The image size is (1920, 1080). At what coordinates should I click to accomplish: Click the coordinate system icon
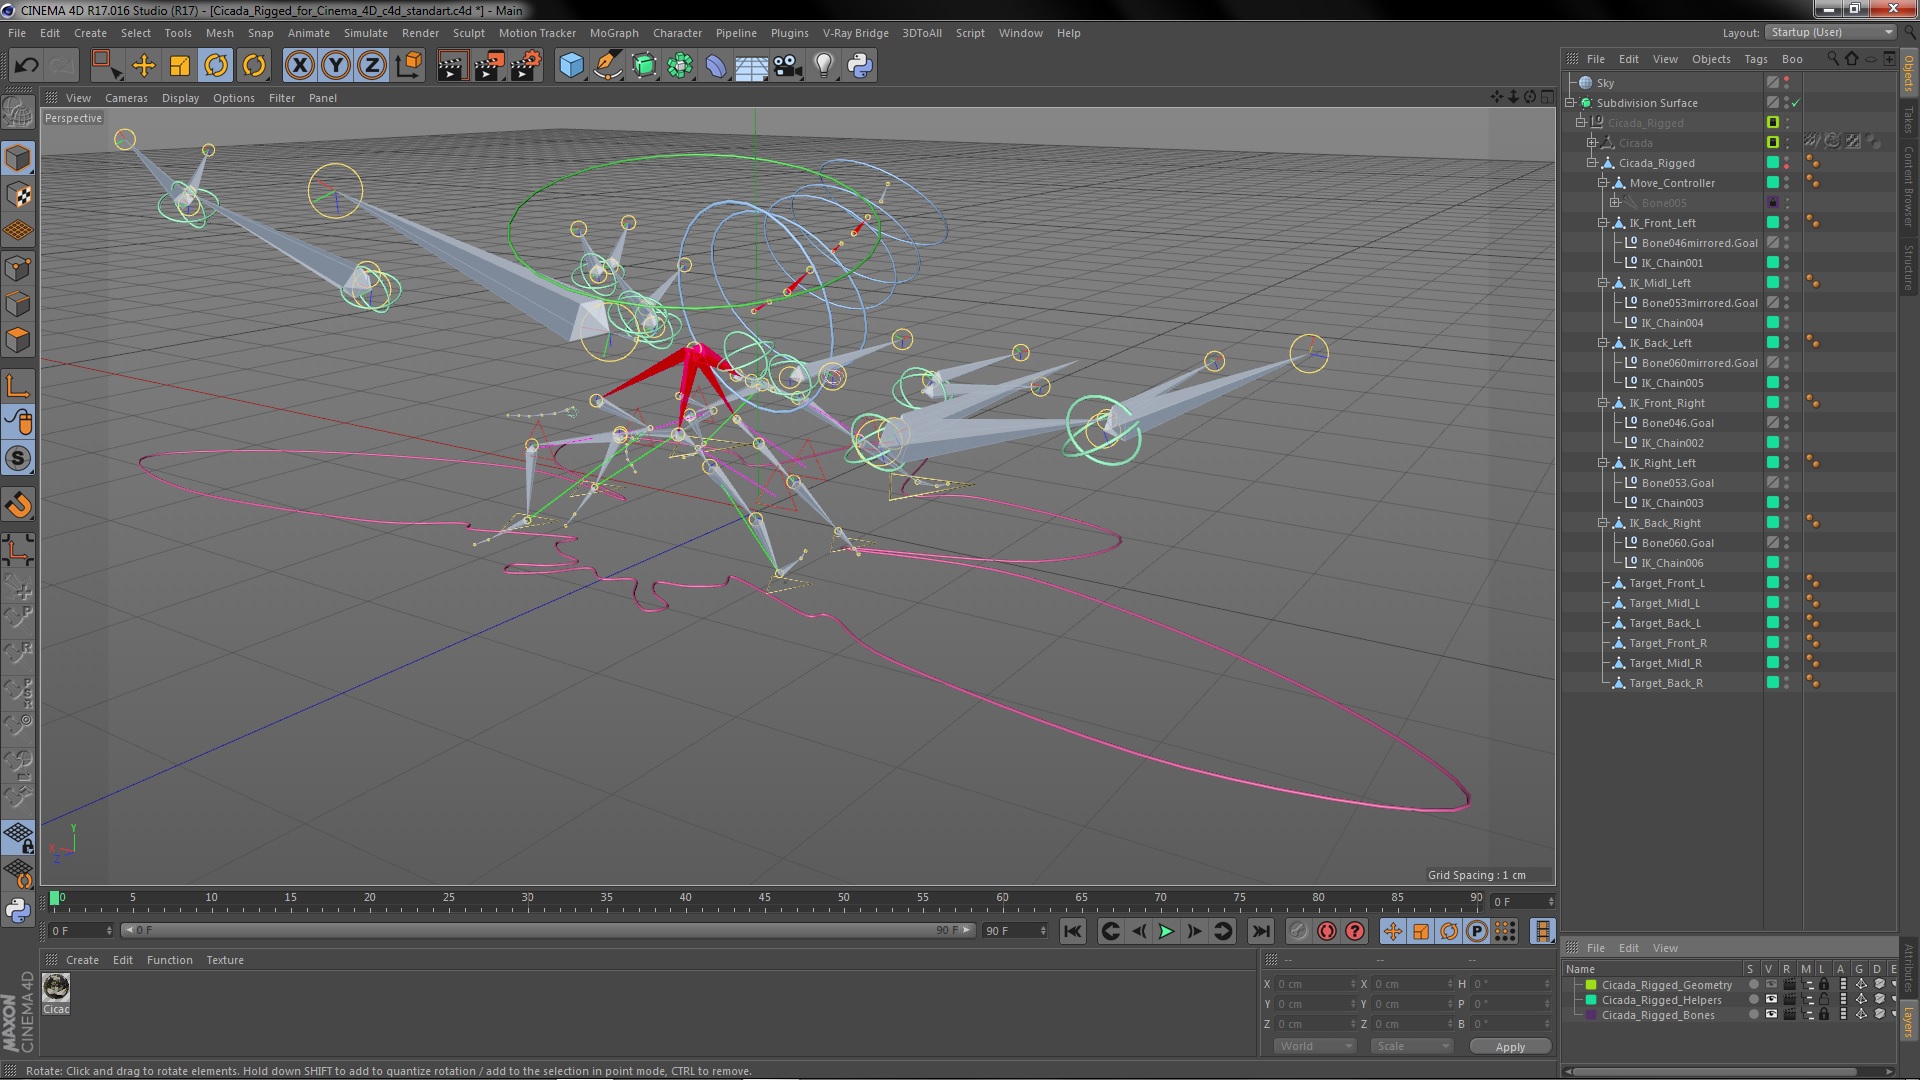(x=409, y=66)
